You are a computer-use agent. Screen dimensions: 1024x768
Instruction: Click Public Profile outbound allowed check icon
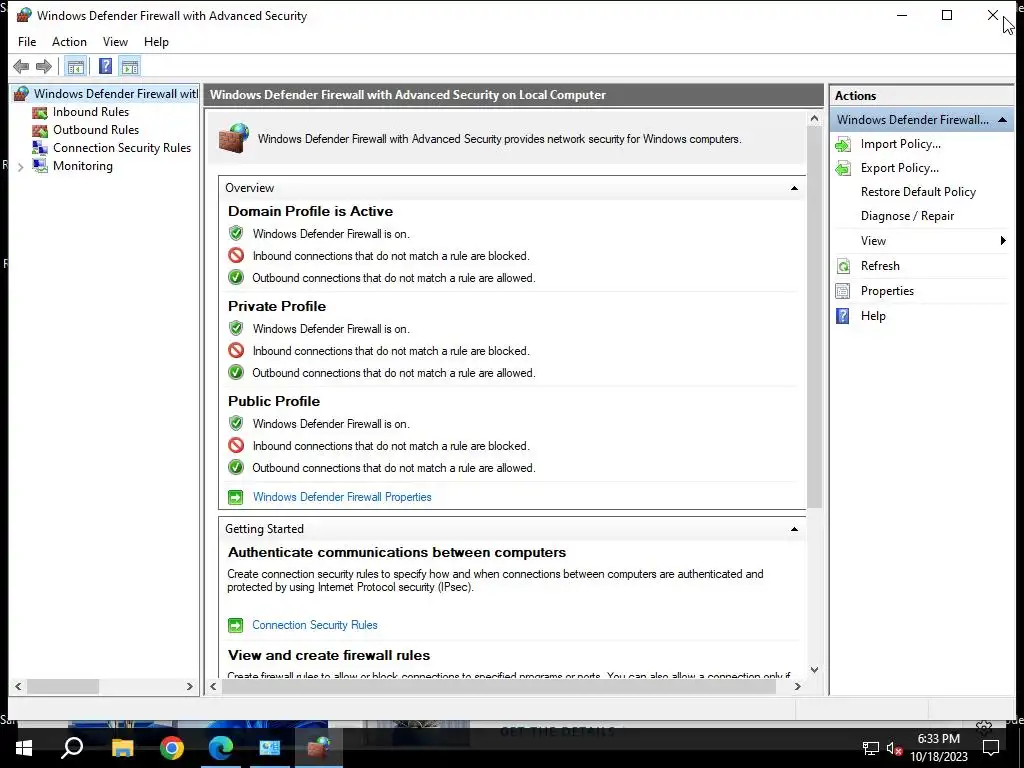[236, 468]
